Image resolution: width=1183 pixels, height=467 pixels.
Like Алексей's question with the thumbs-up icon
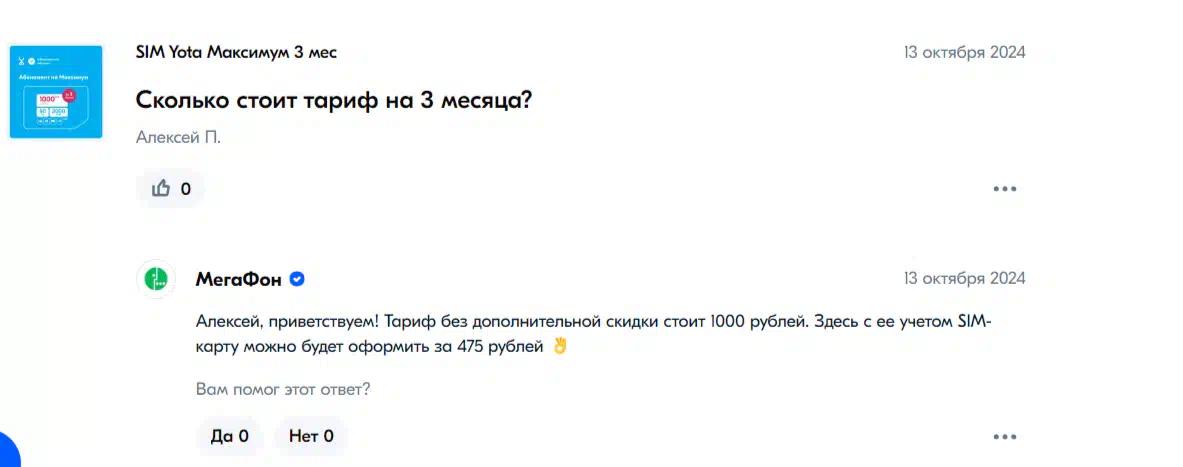[170, 189]
